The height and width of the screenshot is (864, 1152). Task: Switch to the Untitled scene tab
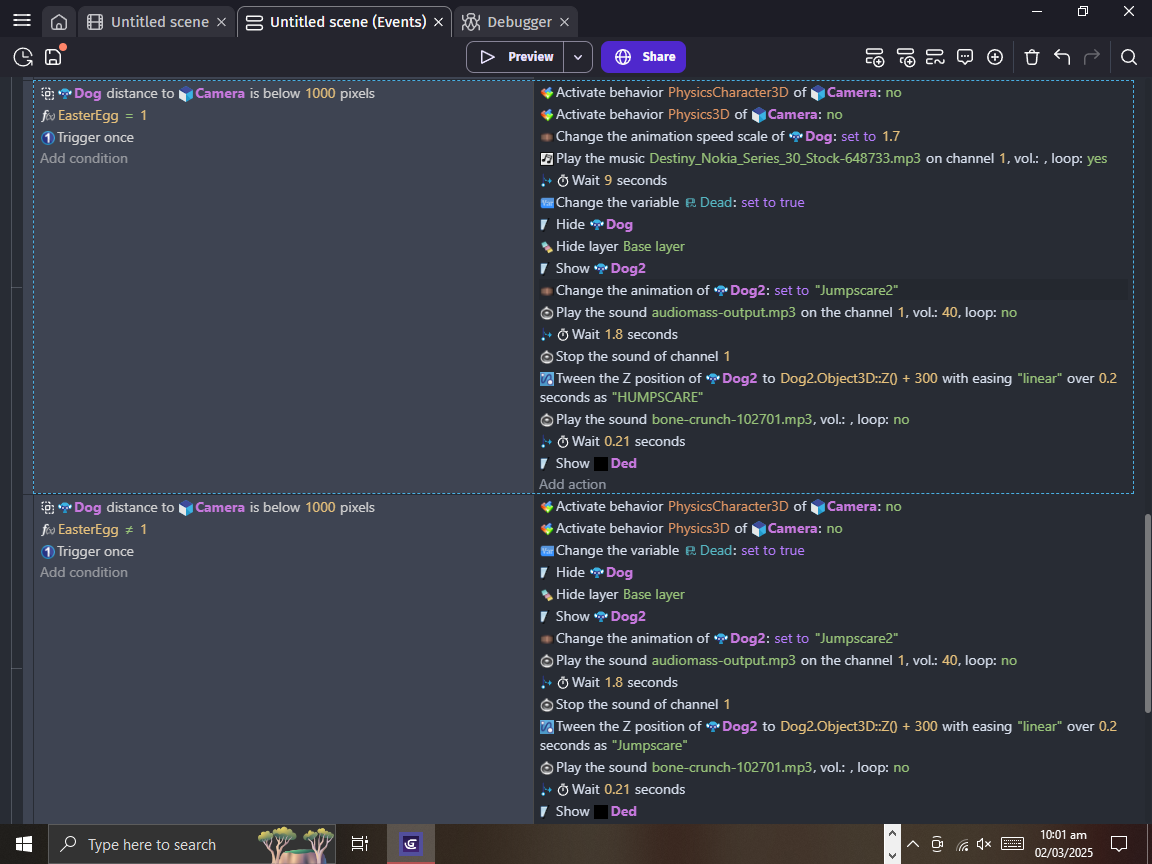158,22
